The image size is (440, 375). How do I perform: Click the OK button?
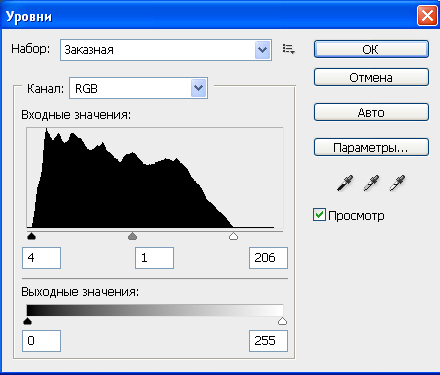371,49
